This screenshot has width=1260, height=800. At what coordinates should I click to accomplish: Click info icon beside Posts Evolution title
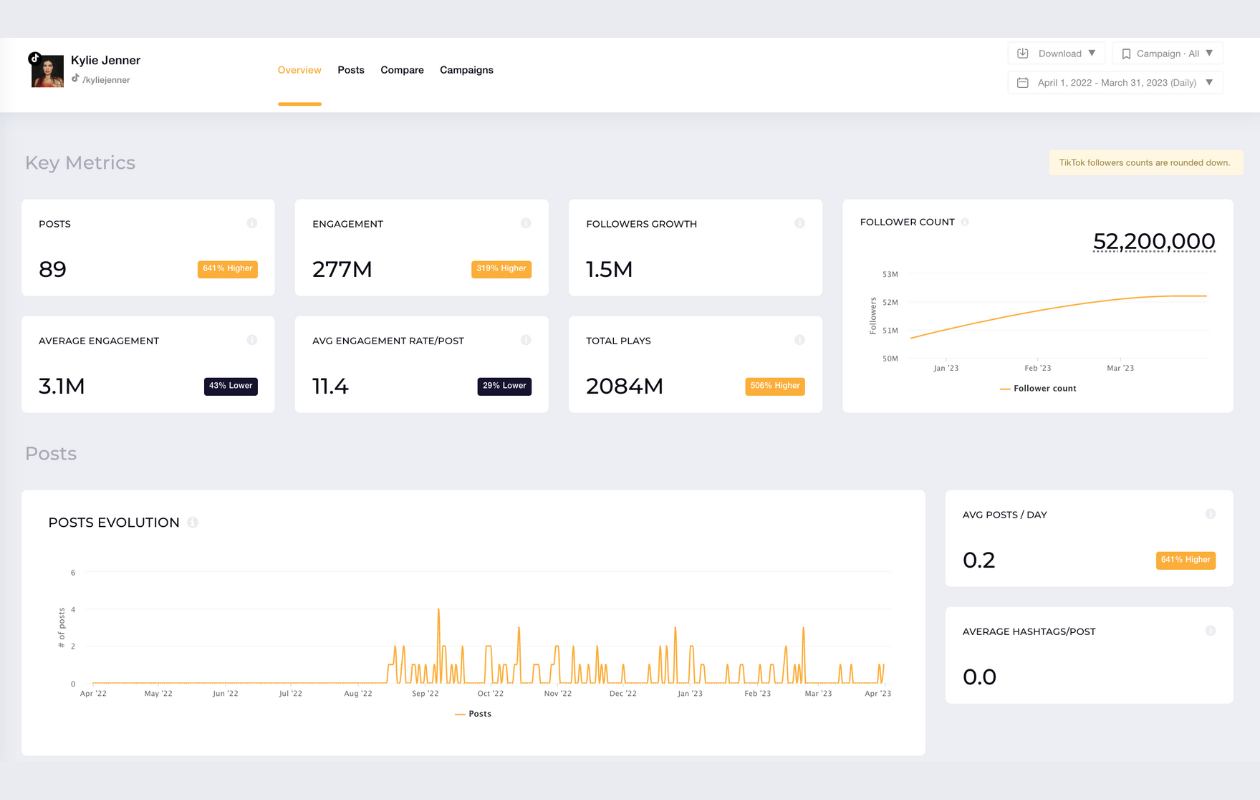click(193, 522)
